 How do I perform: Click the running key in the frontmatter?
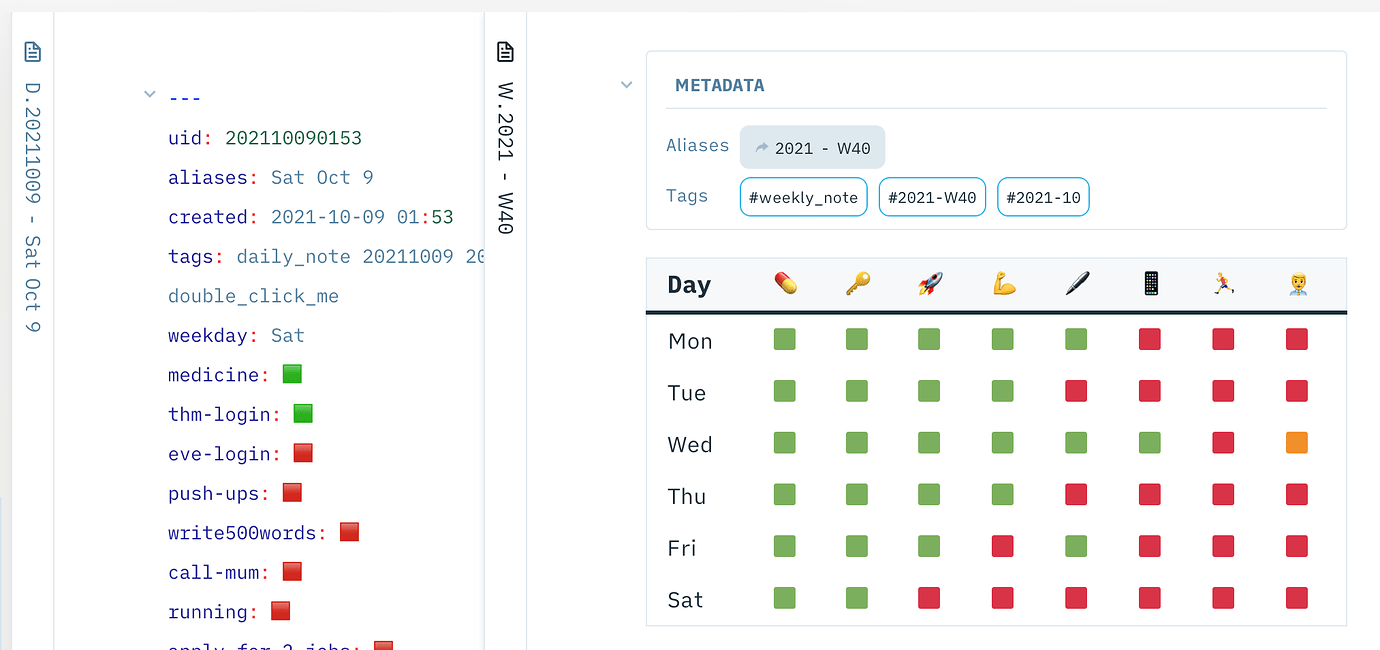(x=208, y=612)
